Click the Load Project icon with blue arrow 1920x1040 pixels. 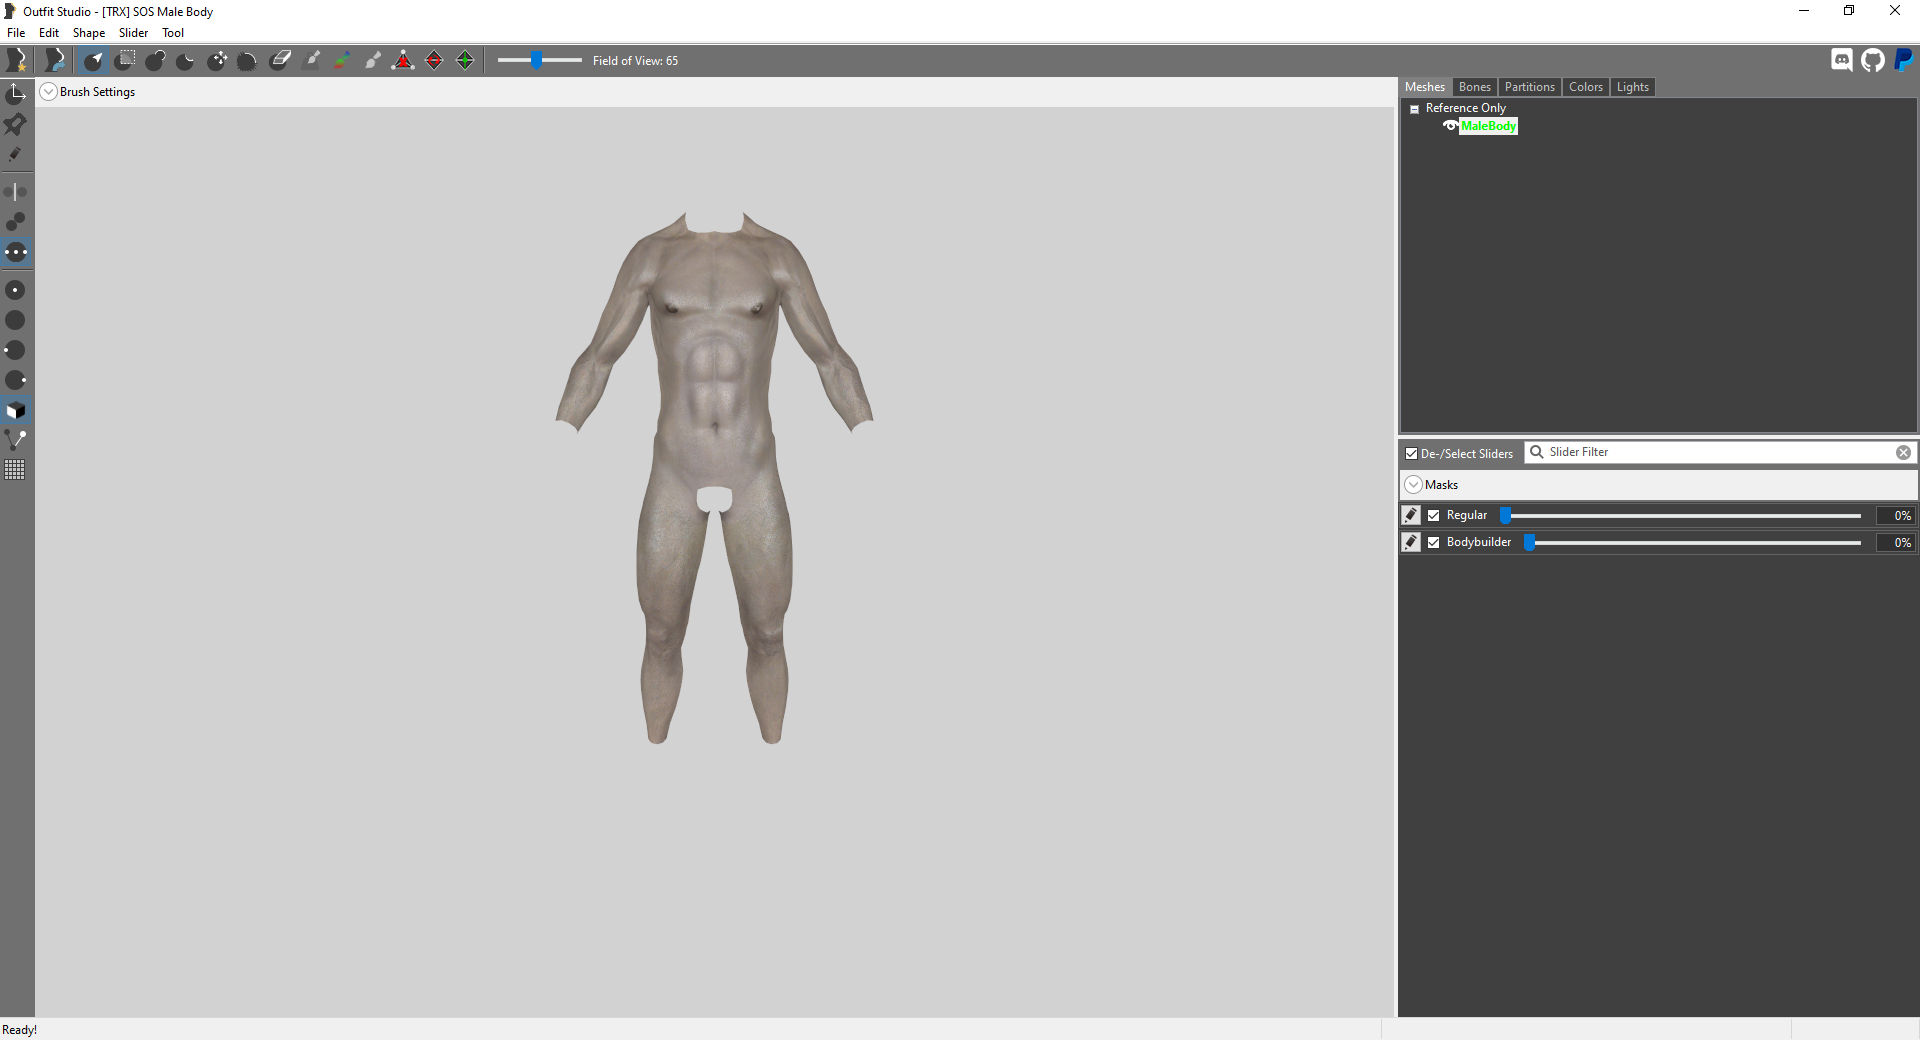click(x=55, y=61)
